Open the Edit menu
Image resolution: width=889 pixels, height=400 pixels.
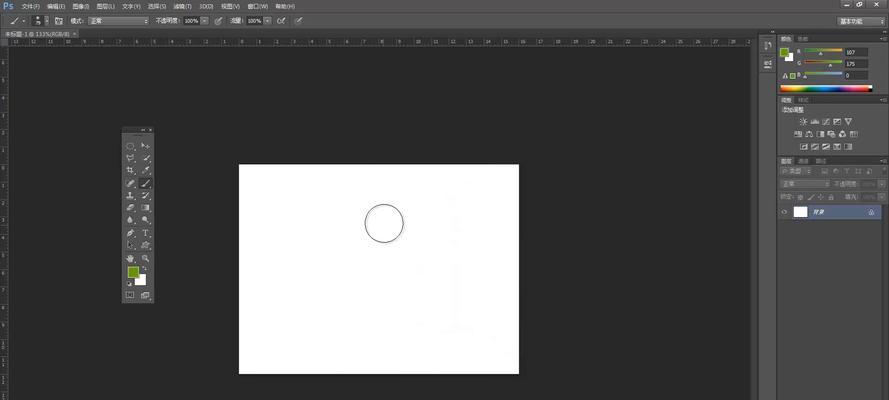(x=56, y=6)
